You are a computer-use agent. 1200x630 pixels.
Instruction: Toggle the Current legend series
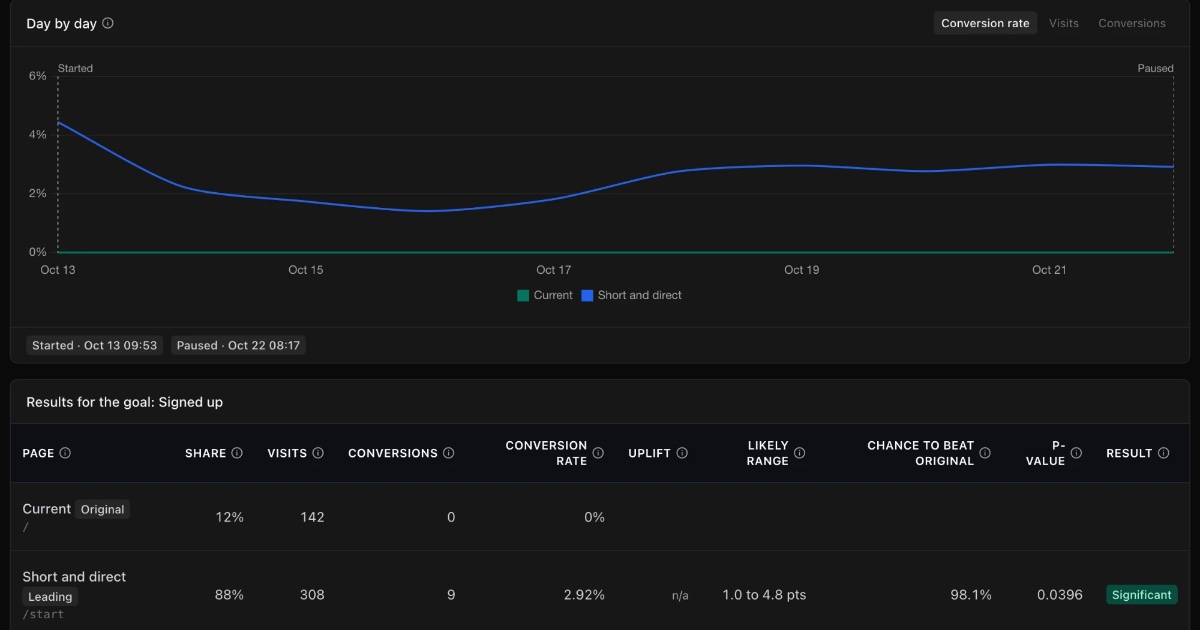tap(545, 296)
